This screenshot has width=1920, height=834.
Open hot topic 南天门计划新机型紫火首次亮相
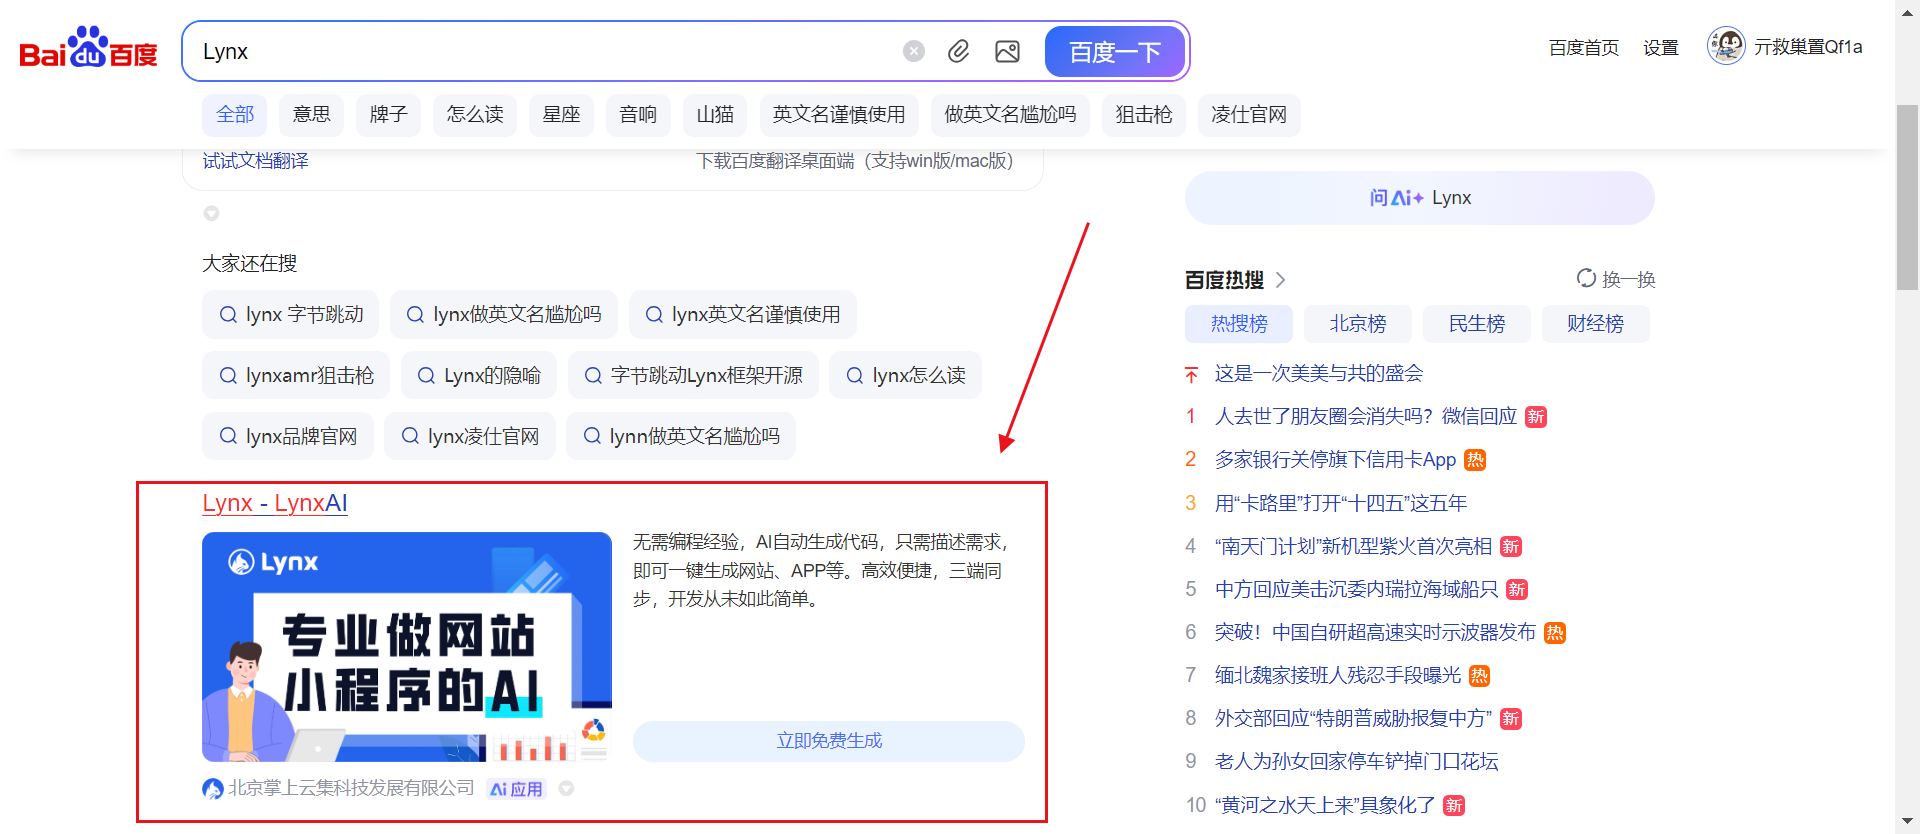tap(1353, 546)
